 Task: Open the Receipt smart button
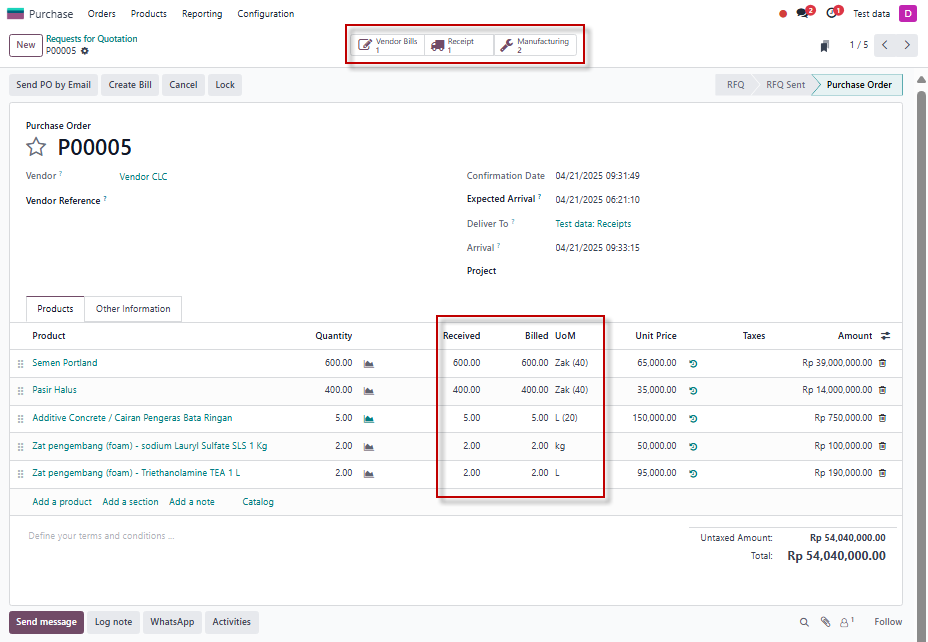coord(459,45)
